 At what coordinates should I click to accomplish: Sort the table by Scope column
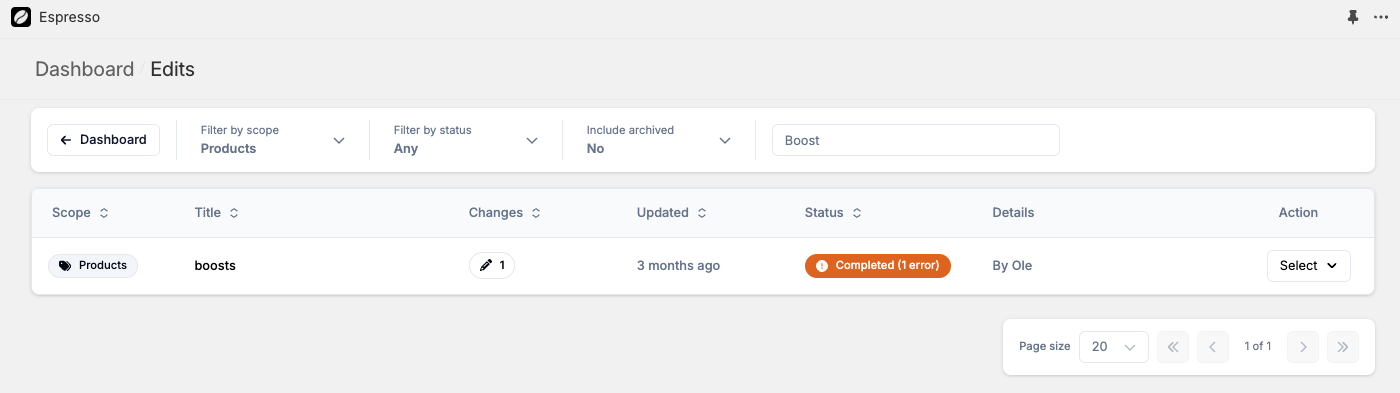[x=80, y=213]
